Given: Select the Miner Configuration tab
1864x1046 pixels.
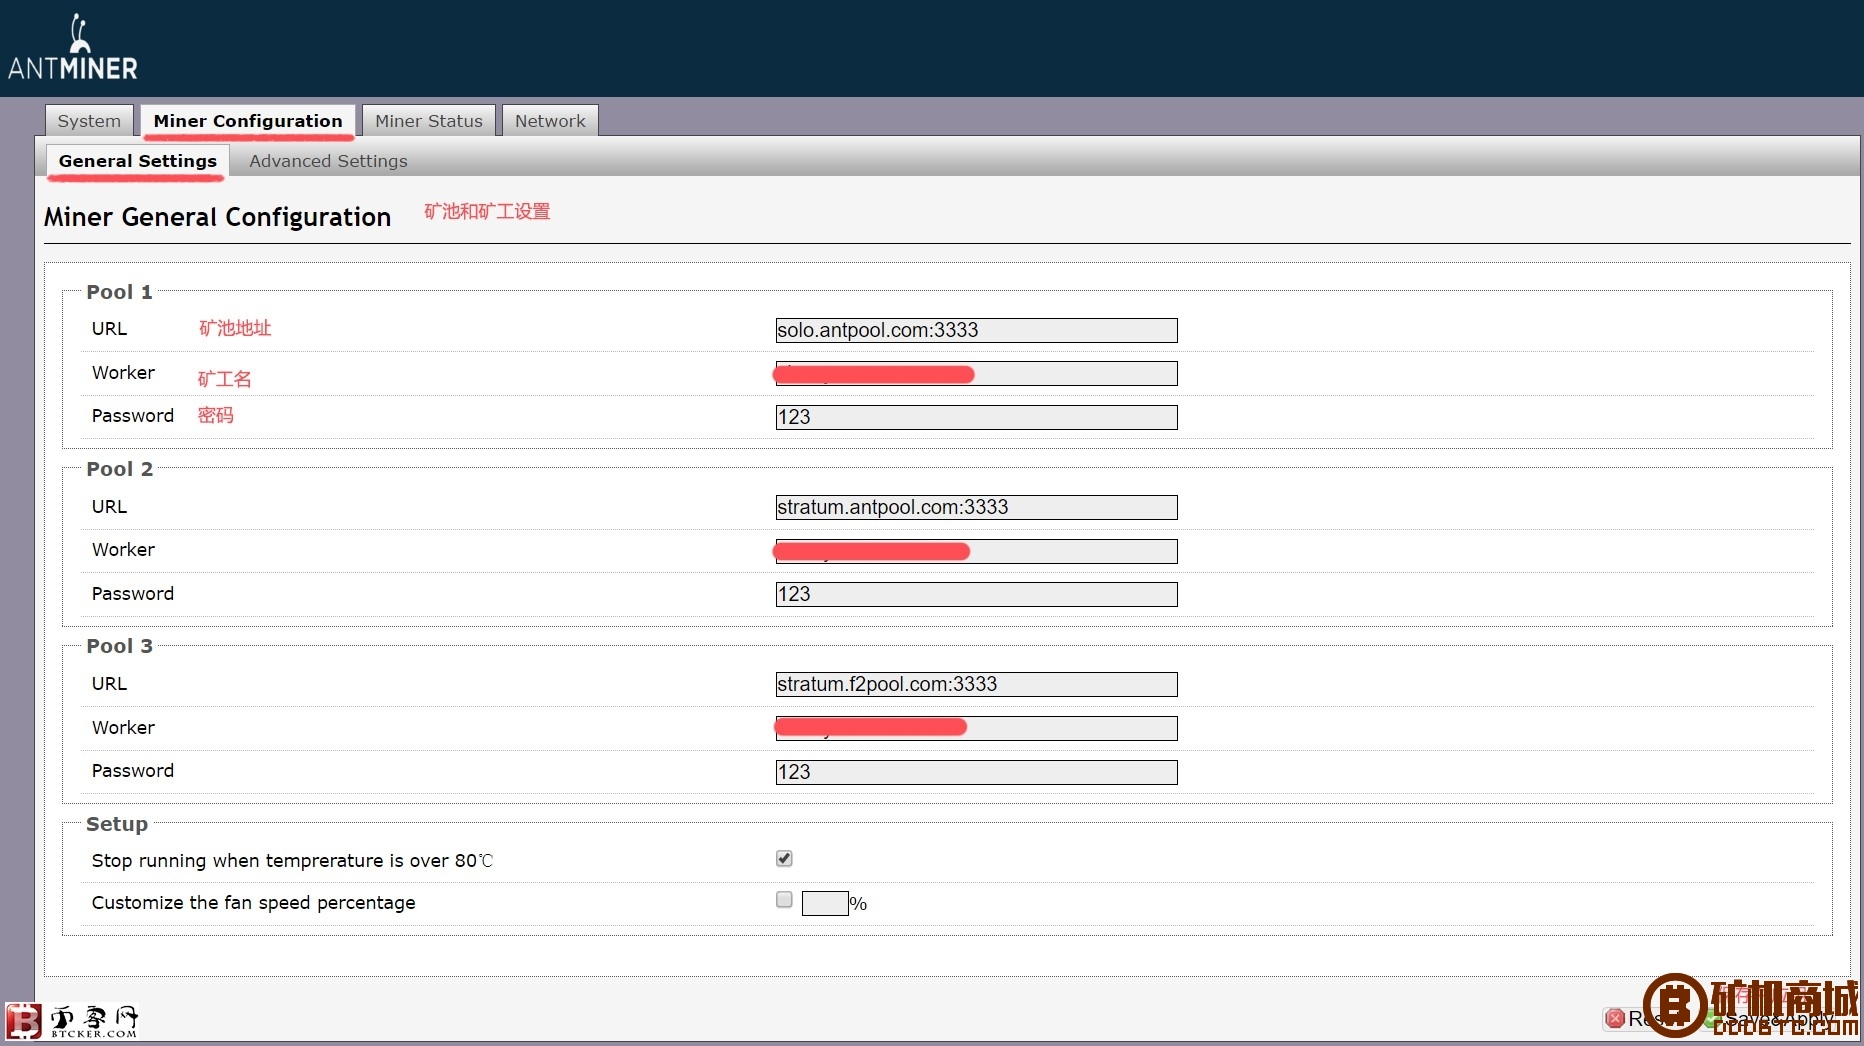Looking at the screenshot, I should point(248,121).
